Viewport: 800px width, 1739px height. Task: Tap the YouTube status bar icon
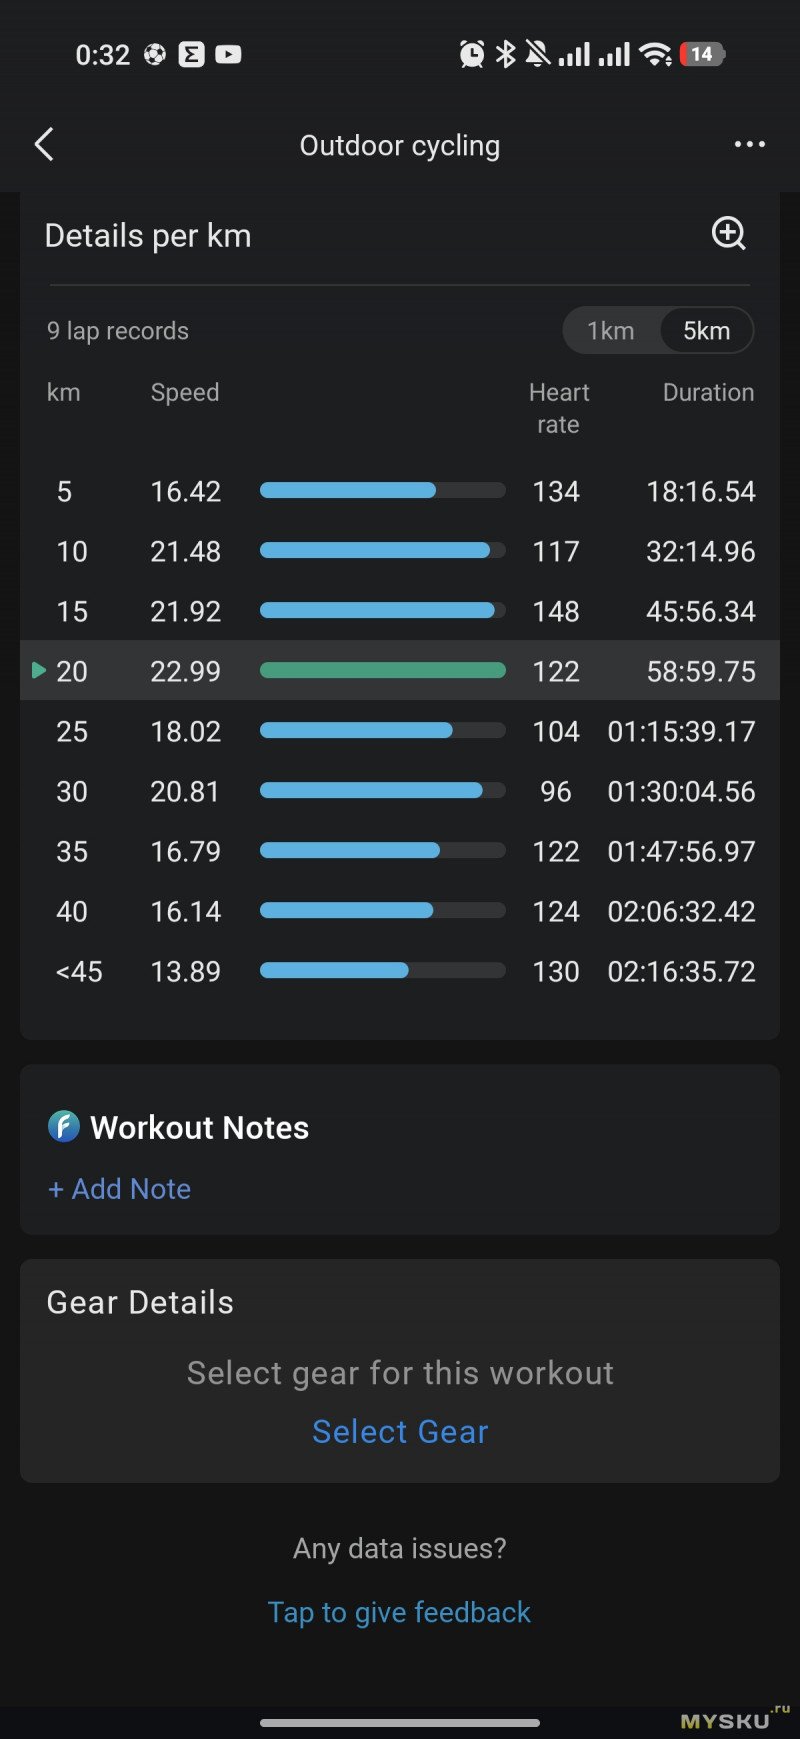(x=228, y=54)
